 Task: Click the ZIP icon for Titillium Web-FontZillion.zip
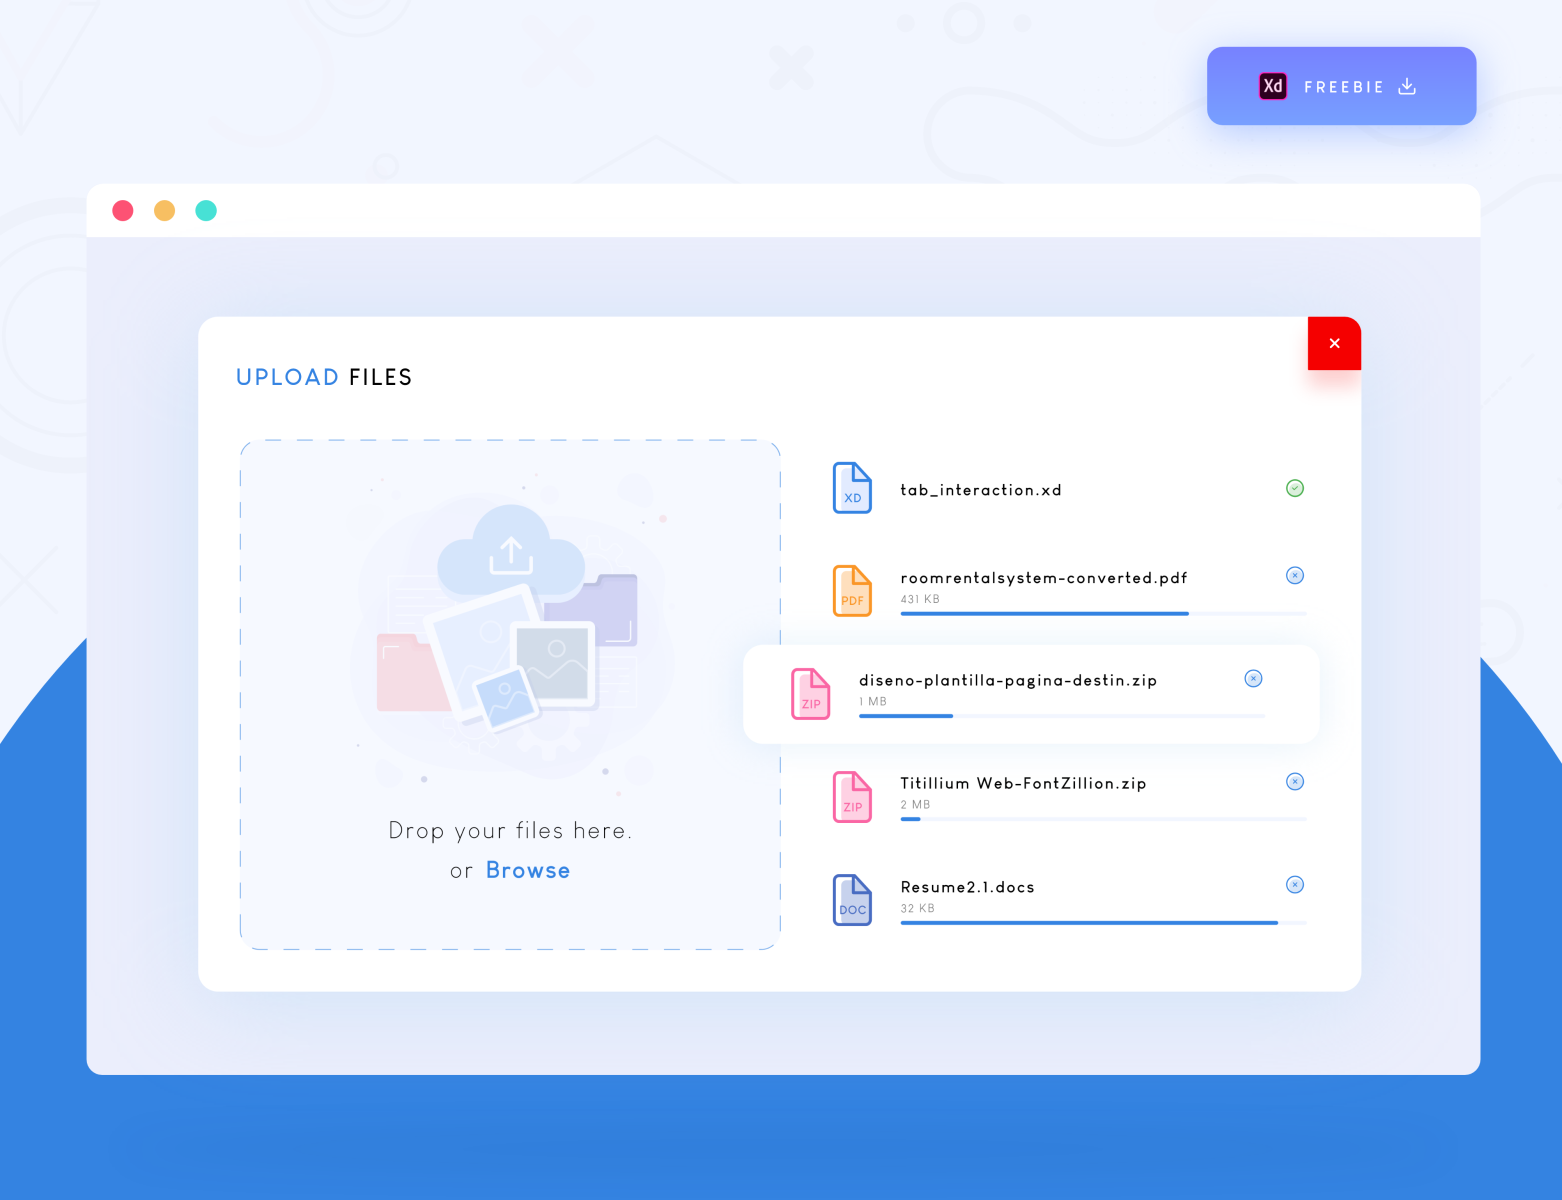point(852,797)
